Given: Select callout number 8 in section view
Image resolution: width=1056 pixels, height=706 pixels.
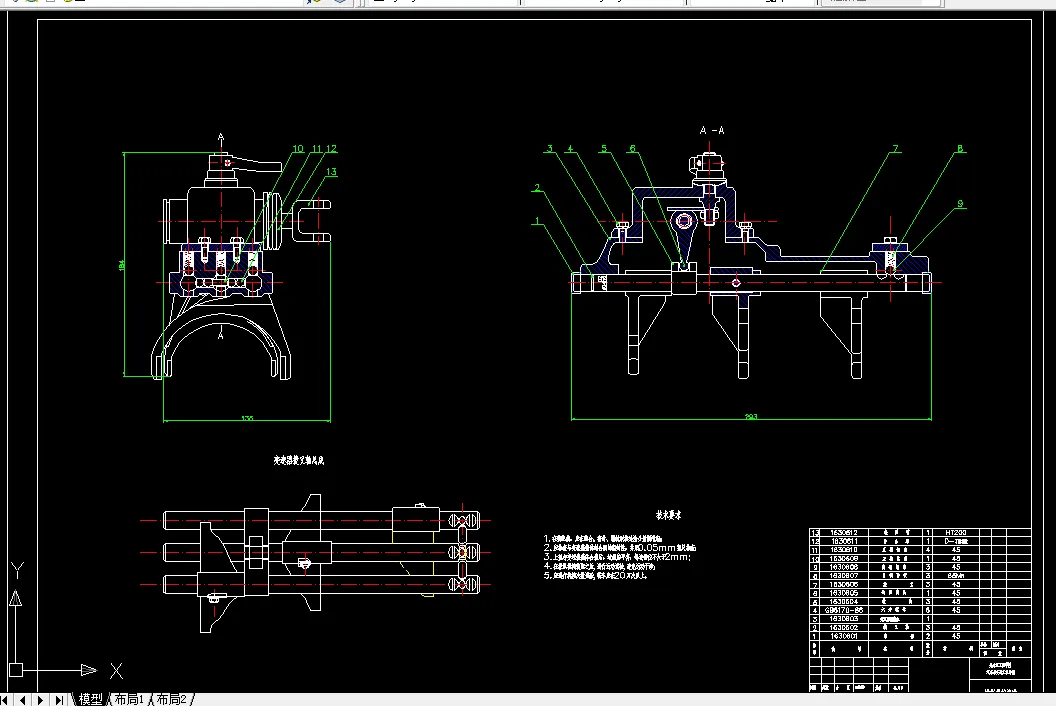Looking at the screenshot, I should [960, 149].
